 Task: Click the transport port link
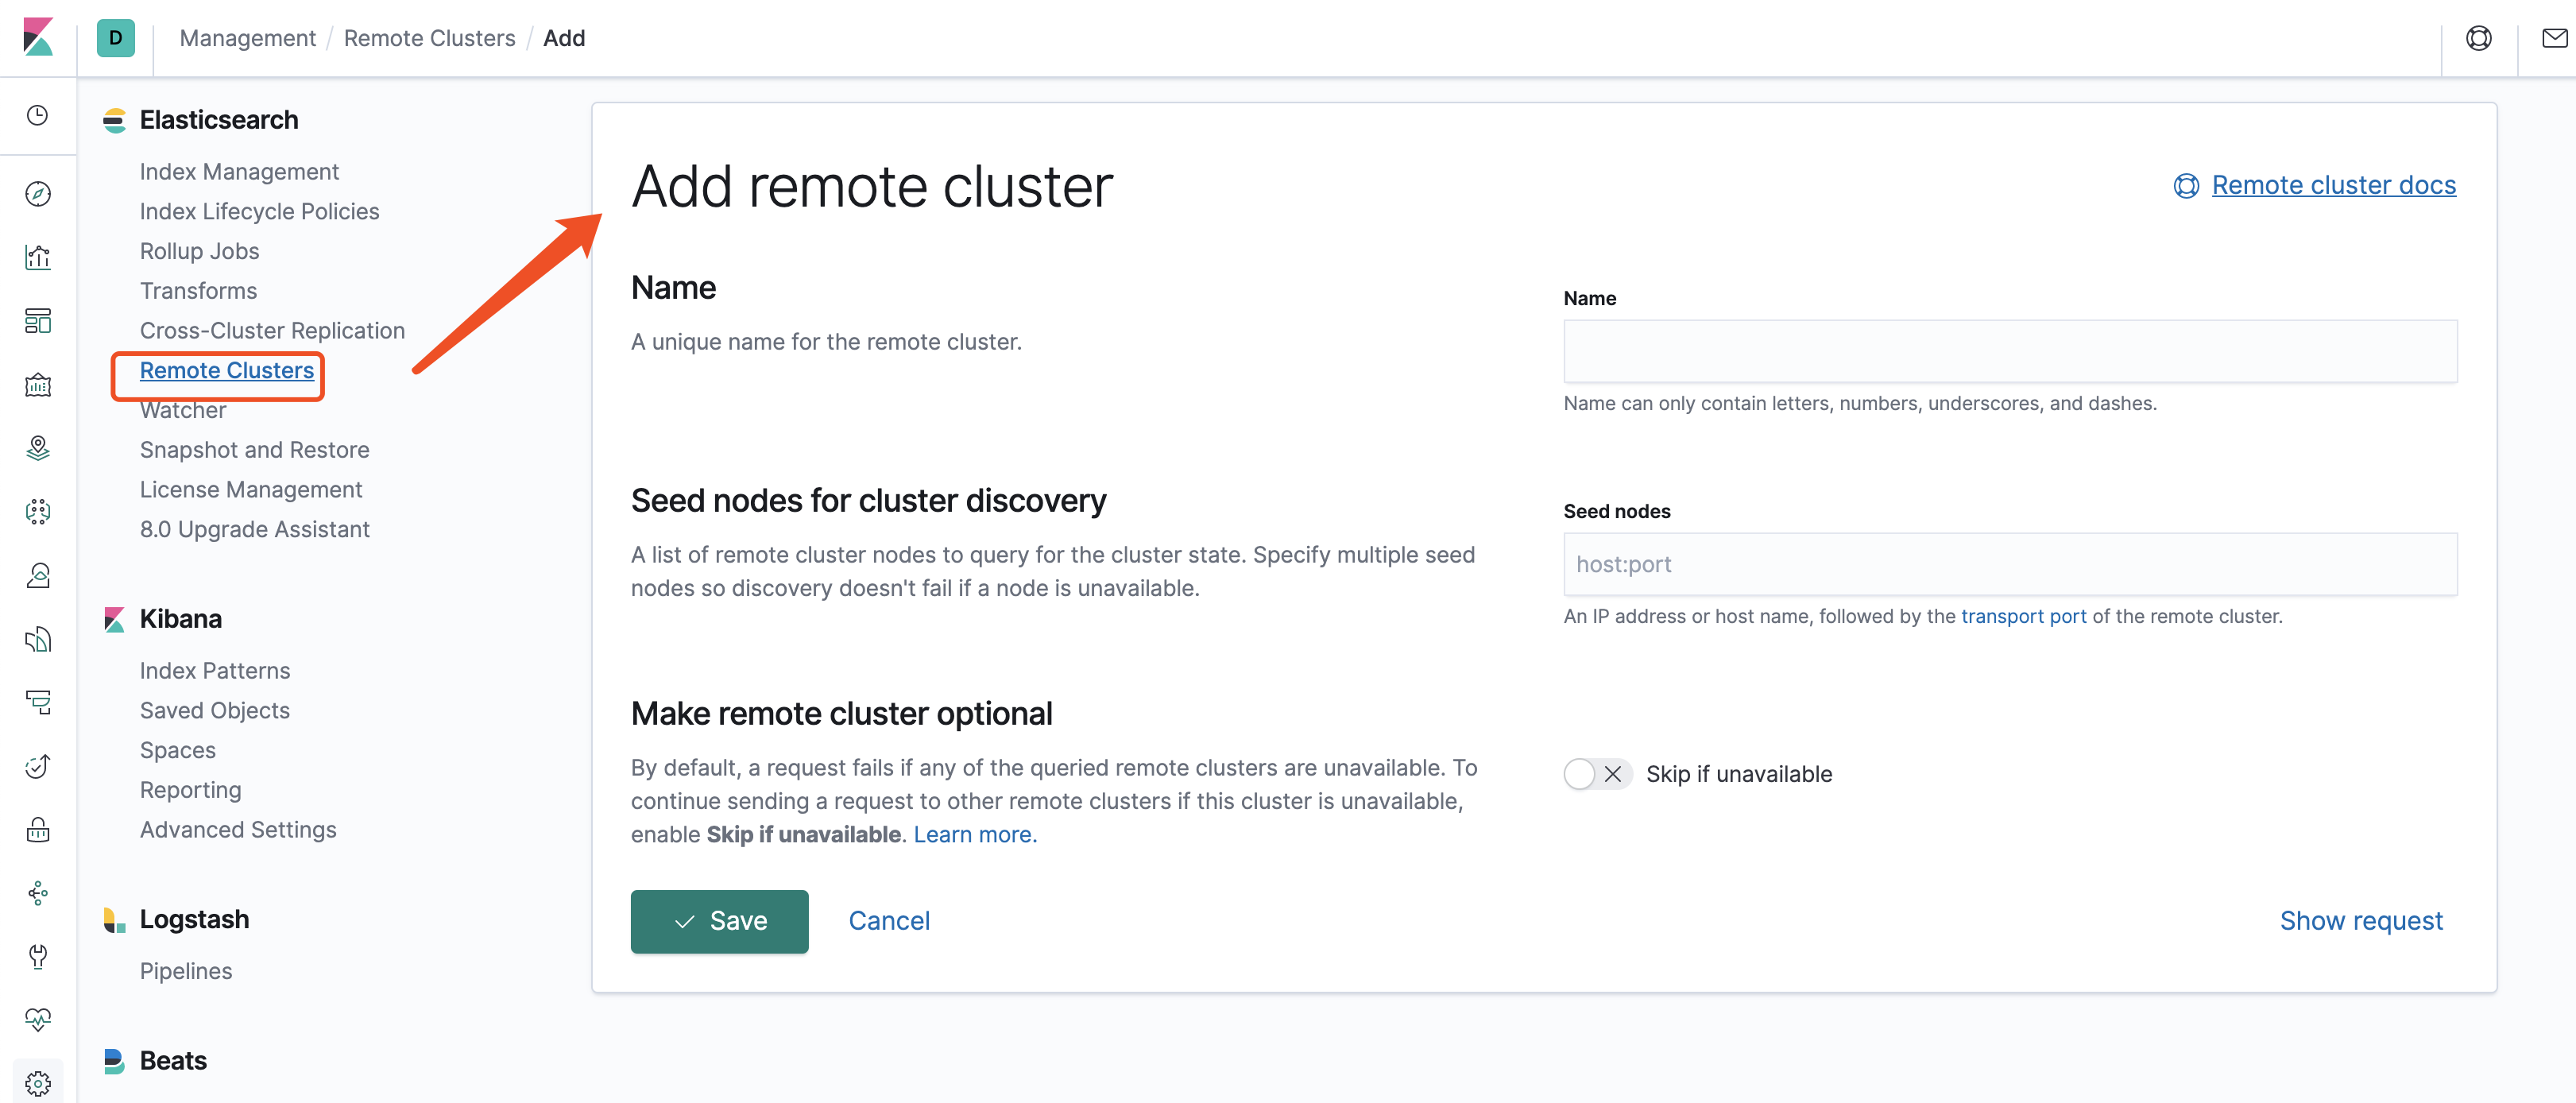(2023, 616)
